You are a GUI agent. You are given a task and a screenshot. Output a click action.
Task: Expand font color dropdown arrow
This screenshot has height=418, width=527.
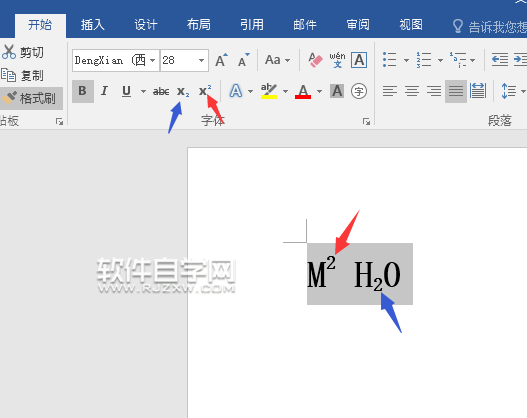click(x=319, y=91)
